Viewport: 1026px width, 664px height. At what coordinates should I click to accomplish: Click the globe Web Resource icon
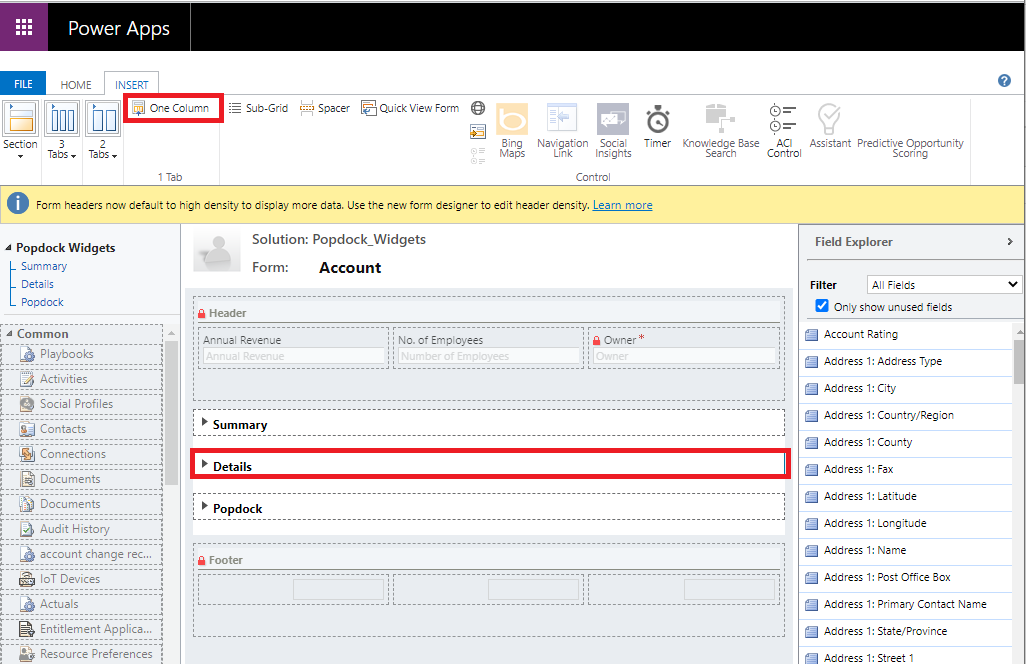[478, 108]
